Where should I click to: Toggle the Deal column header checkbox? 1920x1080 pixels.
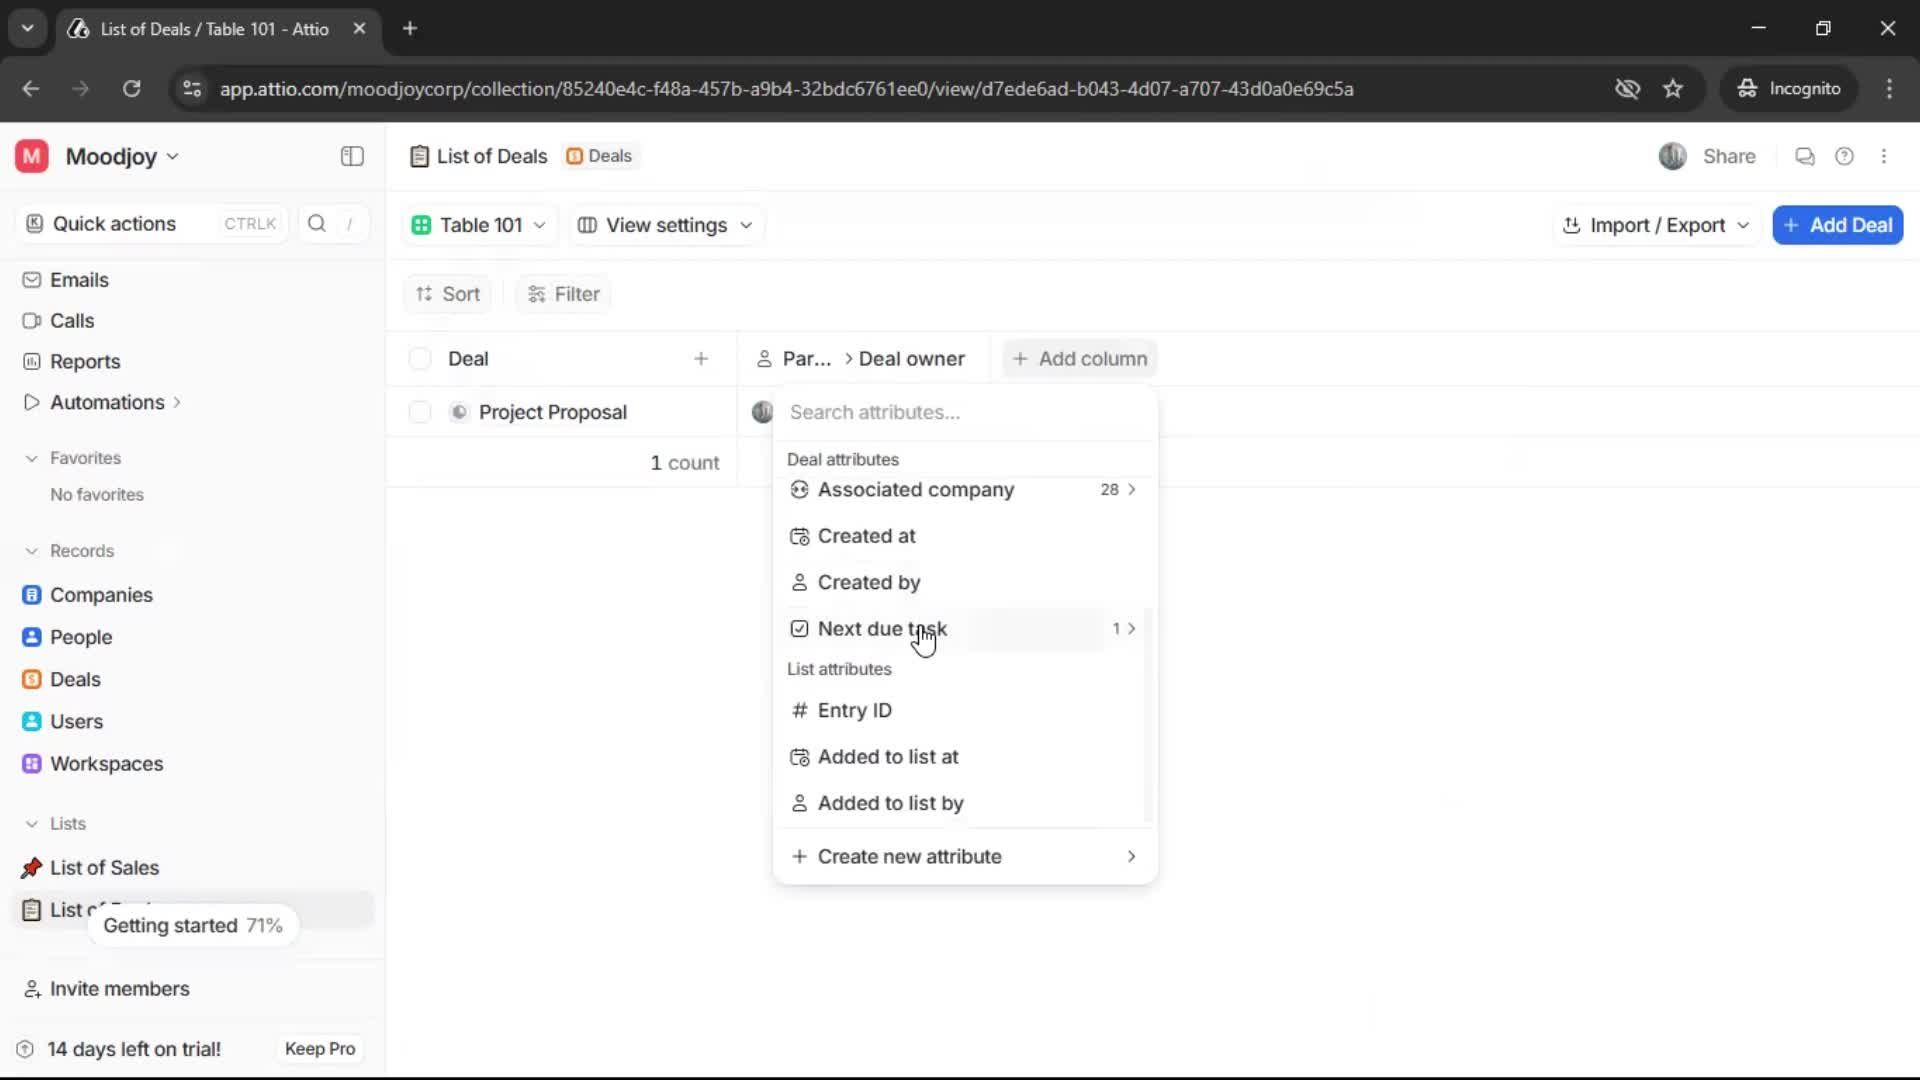[x=419, y=358]
